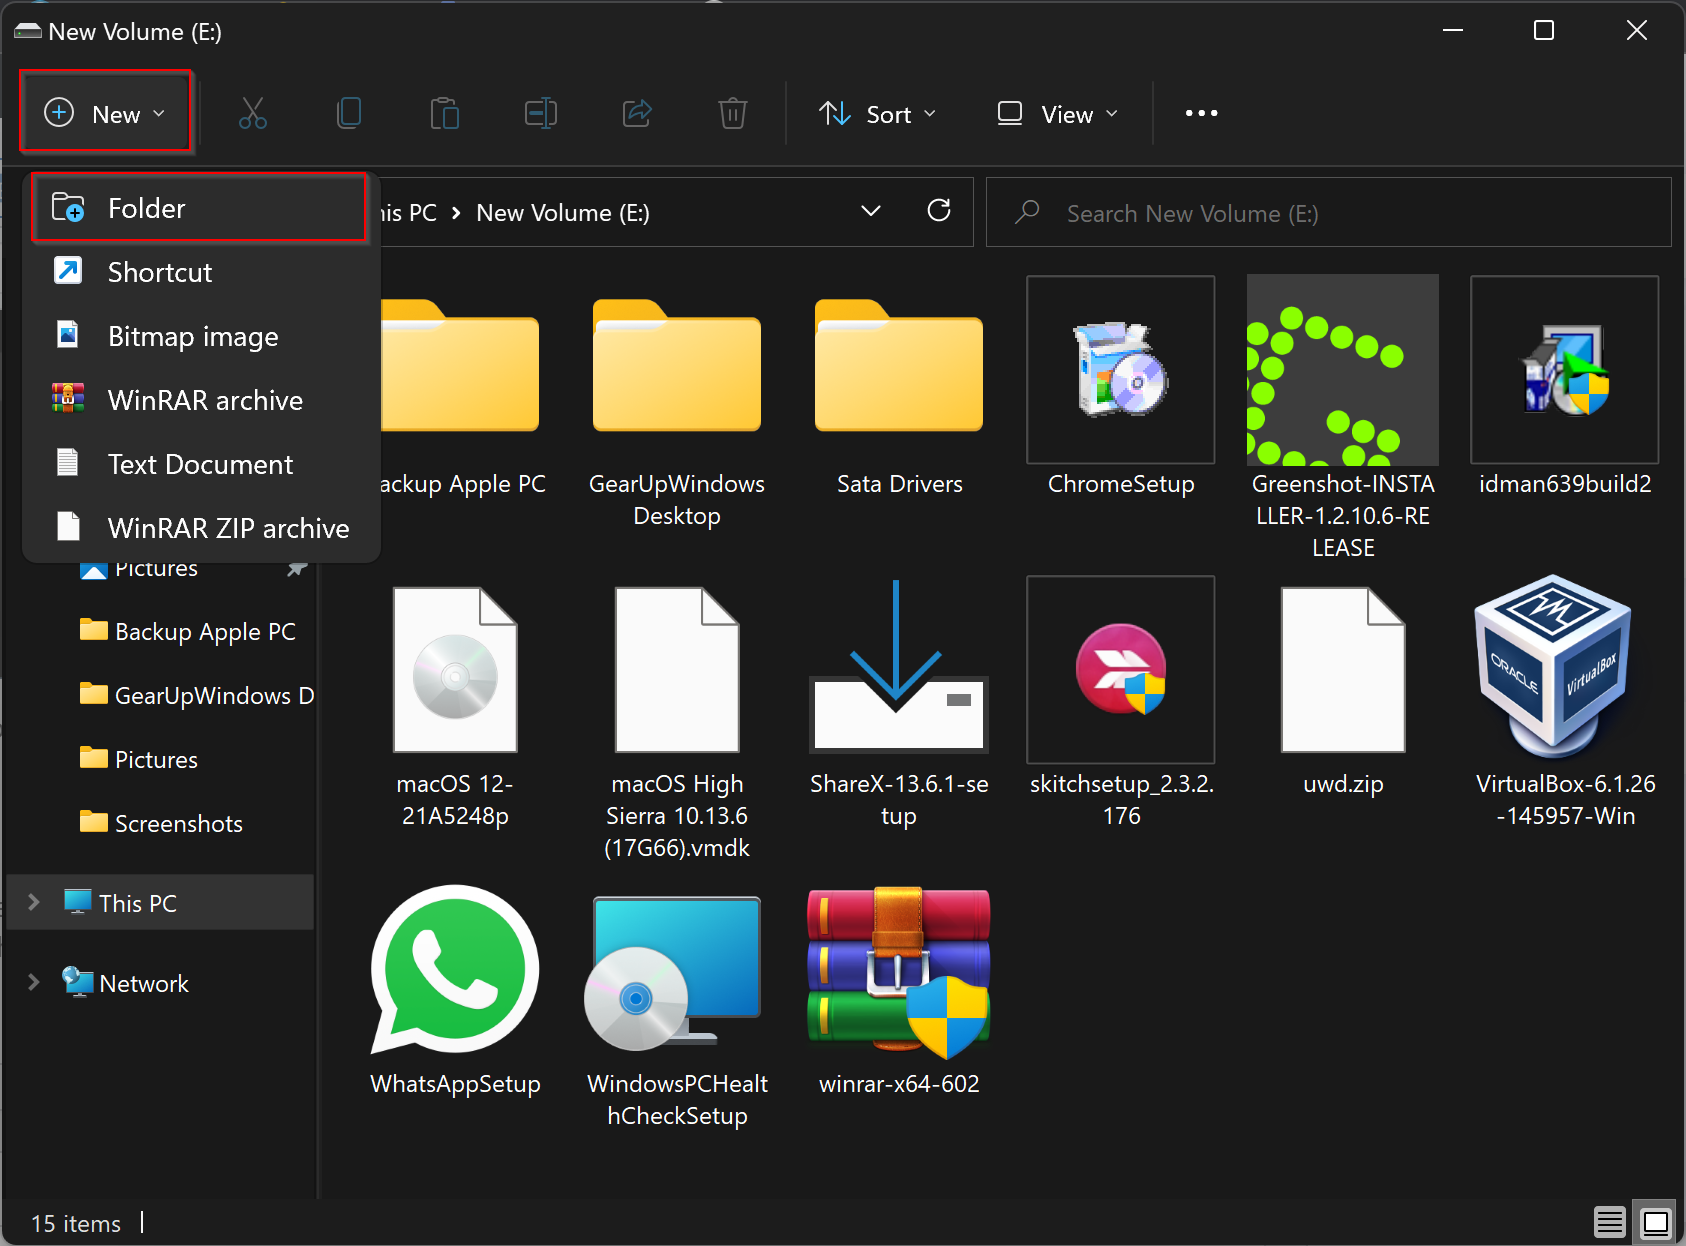Select the macOS High Sierra vmdk file
Image resolution: width=1686 pixels, height=1246 pixels.
[677, 670]
